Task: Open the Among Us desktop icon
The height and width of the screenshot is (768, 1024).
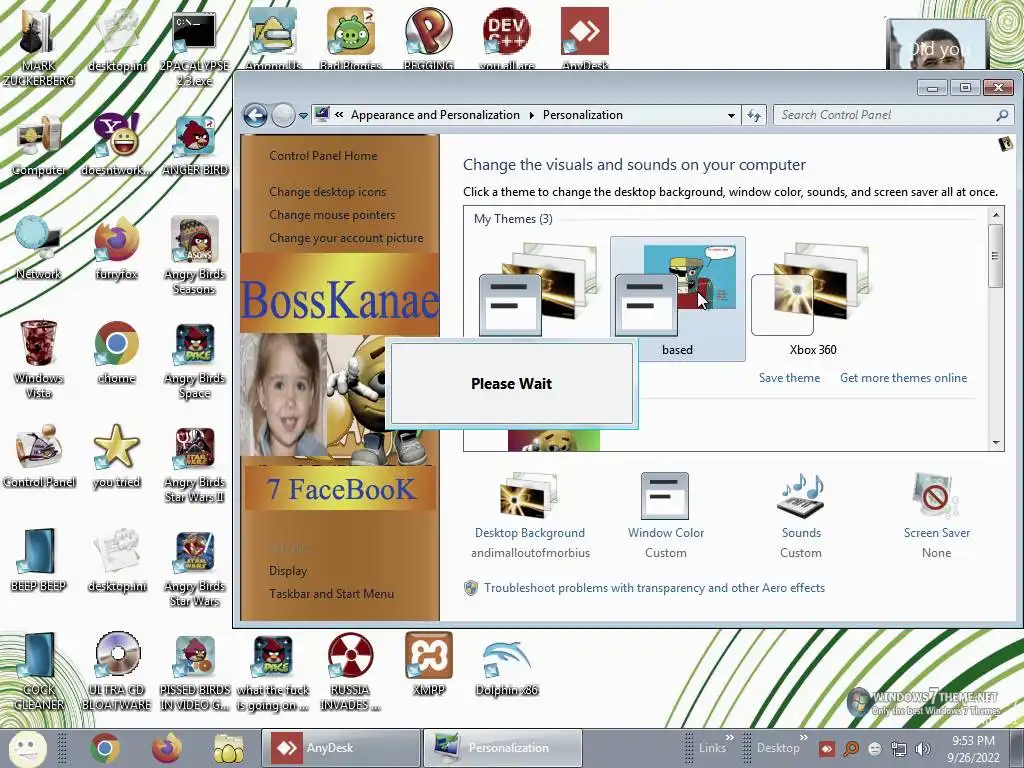Action: pos(273,38)
